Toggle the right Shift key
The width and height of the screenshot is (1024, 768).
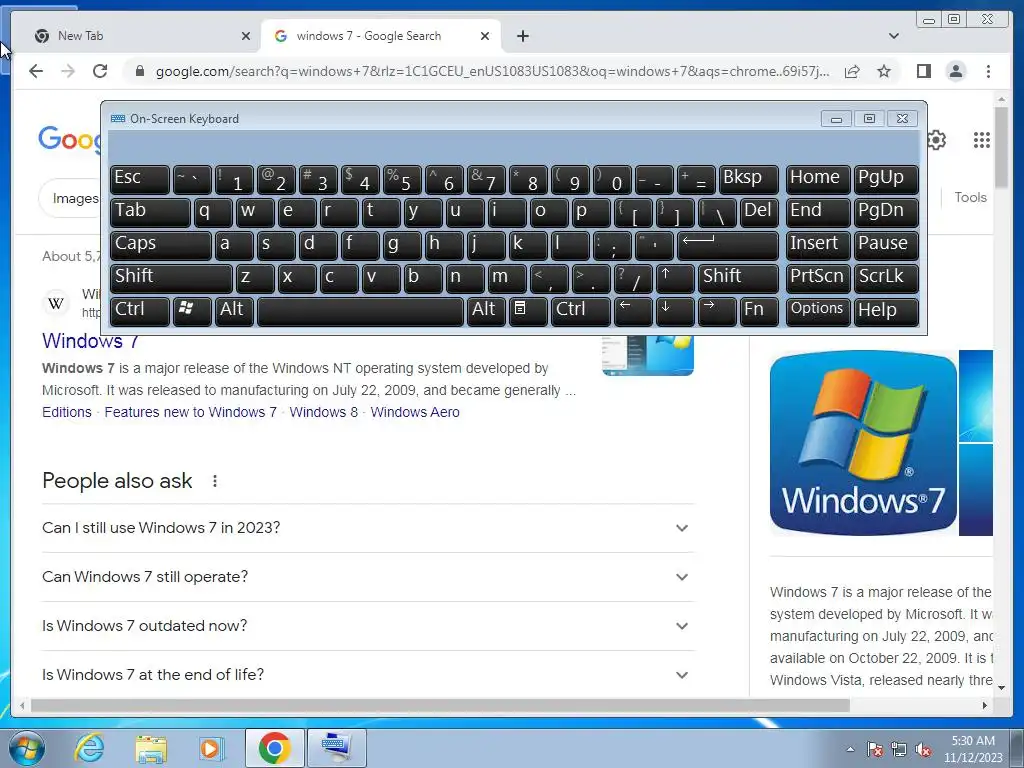(739, 278)
